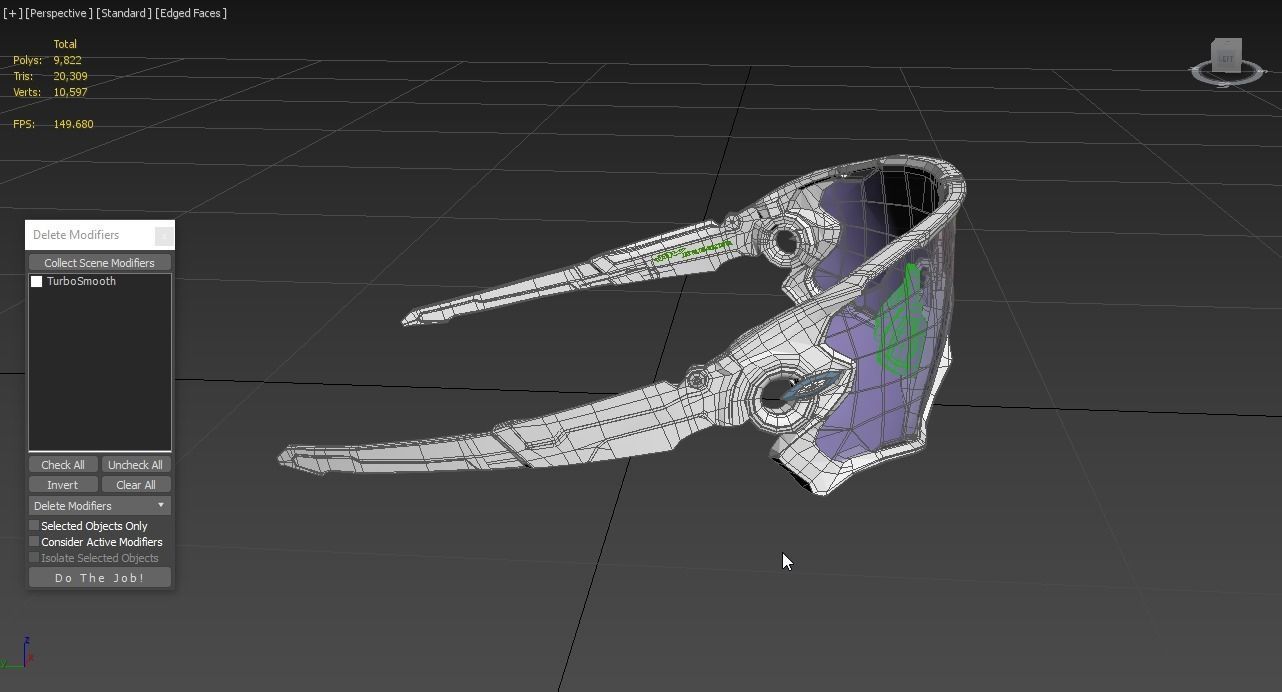Click the Verts count 10,597 value
Screen dimensions: 1282x692
point(70,92)
